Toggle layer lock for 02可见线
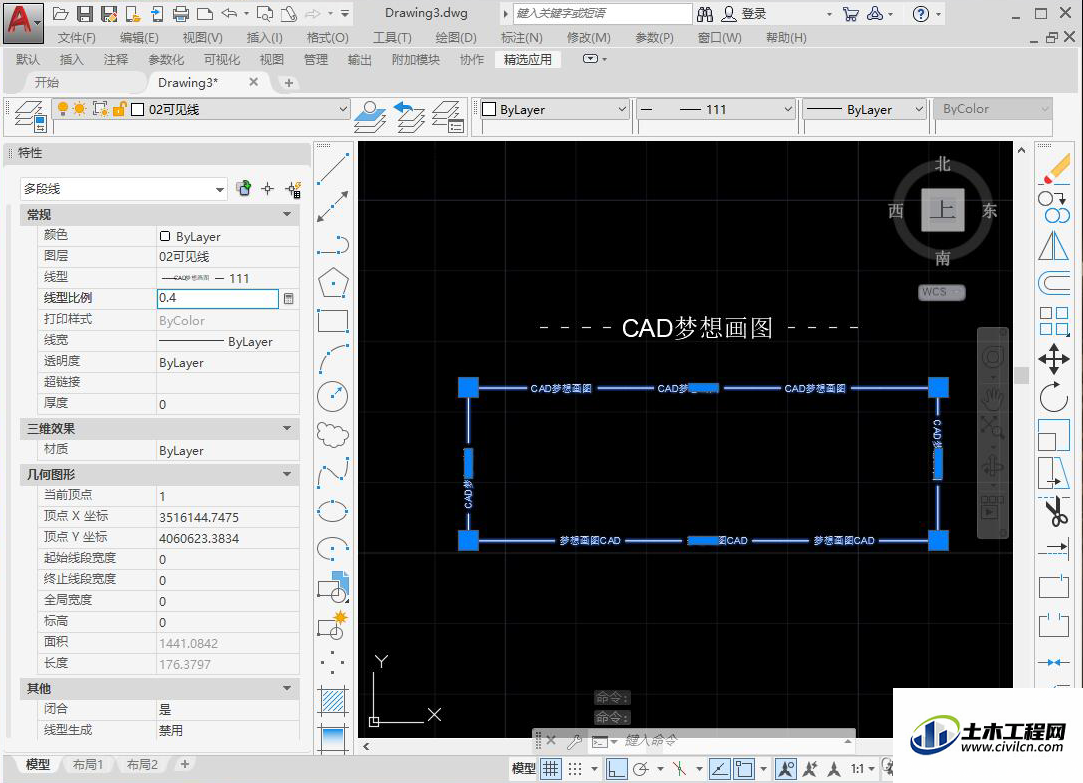Image resolution: width=1083 pixels, height=783 pixels. pyautogui.click(x=119, y=109)
